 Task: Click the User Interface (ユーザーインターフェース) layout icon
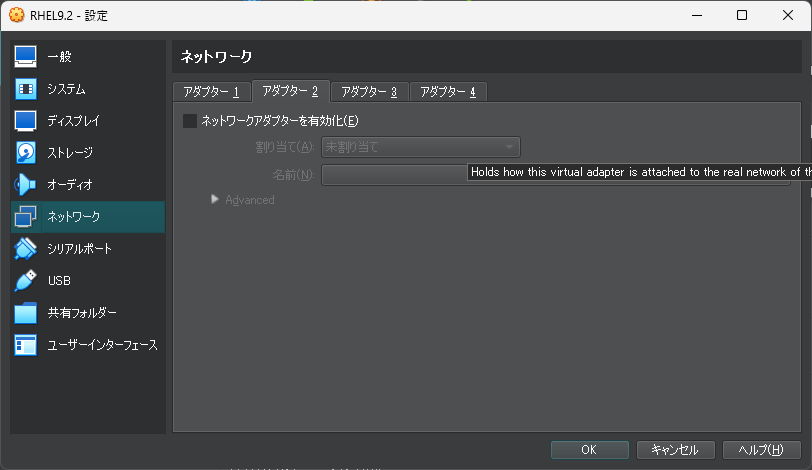coord(25,345)
